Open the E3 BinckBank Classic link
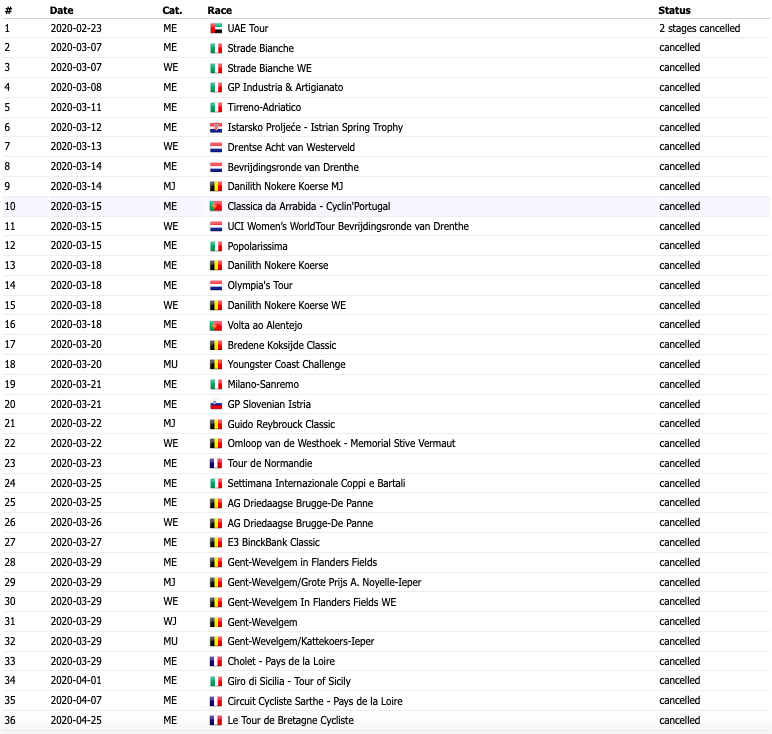 273,543
